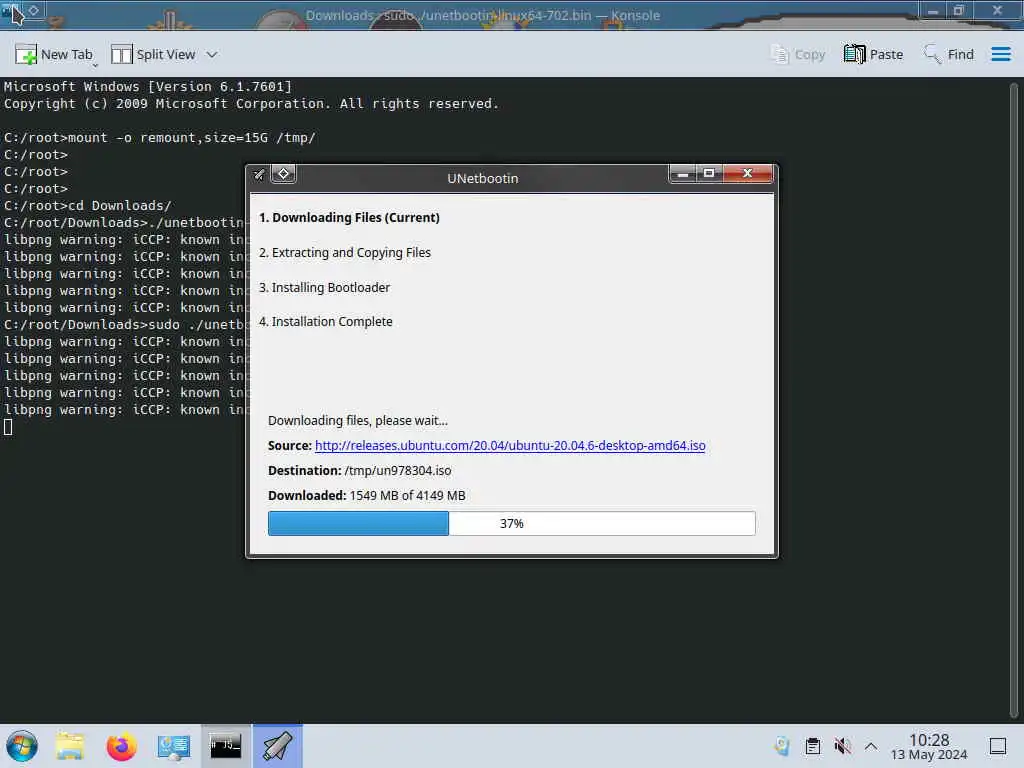This screenshot has width=1024, height=768.
Task: Click destination path /tmp/un978304.iso
Action: 398,471
